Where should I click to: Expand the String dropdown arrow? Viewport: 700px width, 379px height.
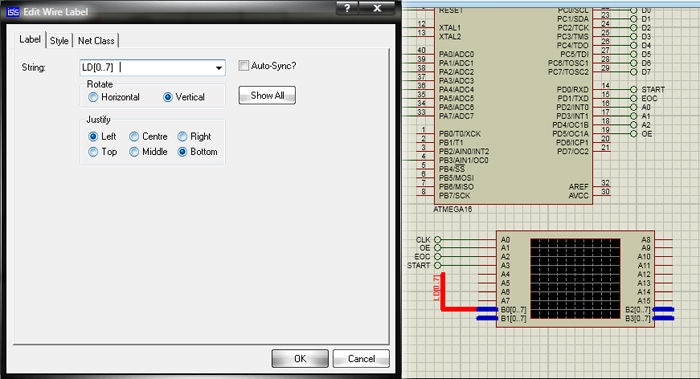pyautogui.click(x=219, y=68)
